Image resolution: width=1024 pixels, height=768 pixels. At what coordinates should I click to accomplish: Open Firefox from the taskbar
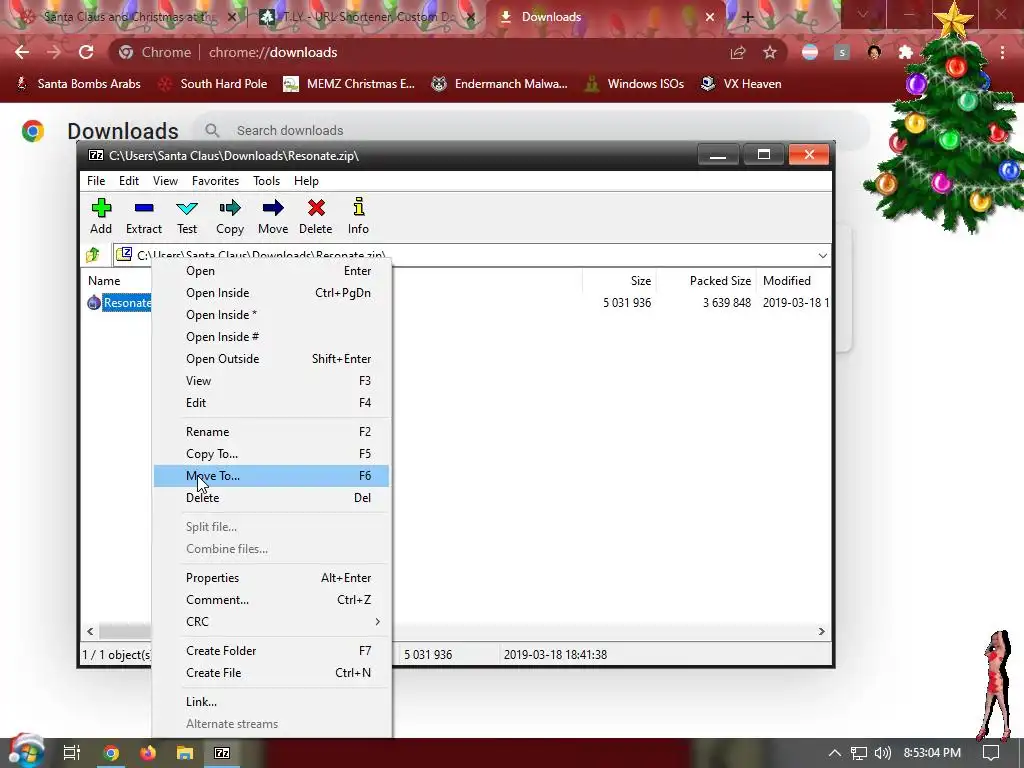(148, 753)
